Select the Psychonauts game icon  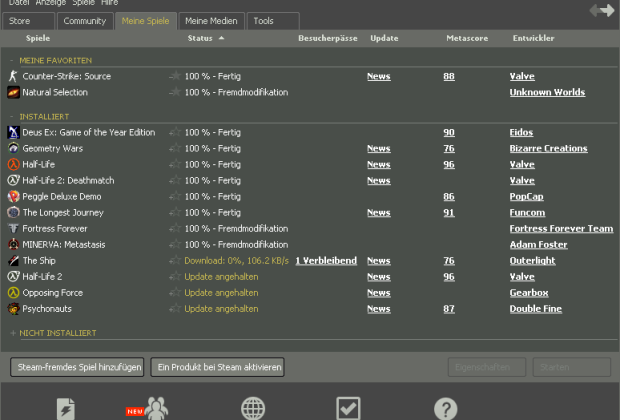13,309
